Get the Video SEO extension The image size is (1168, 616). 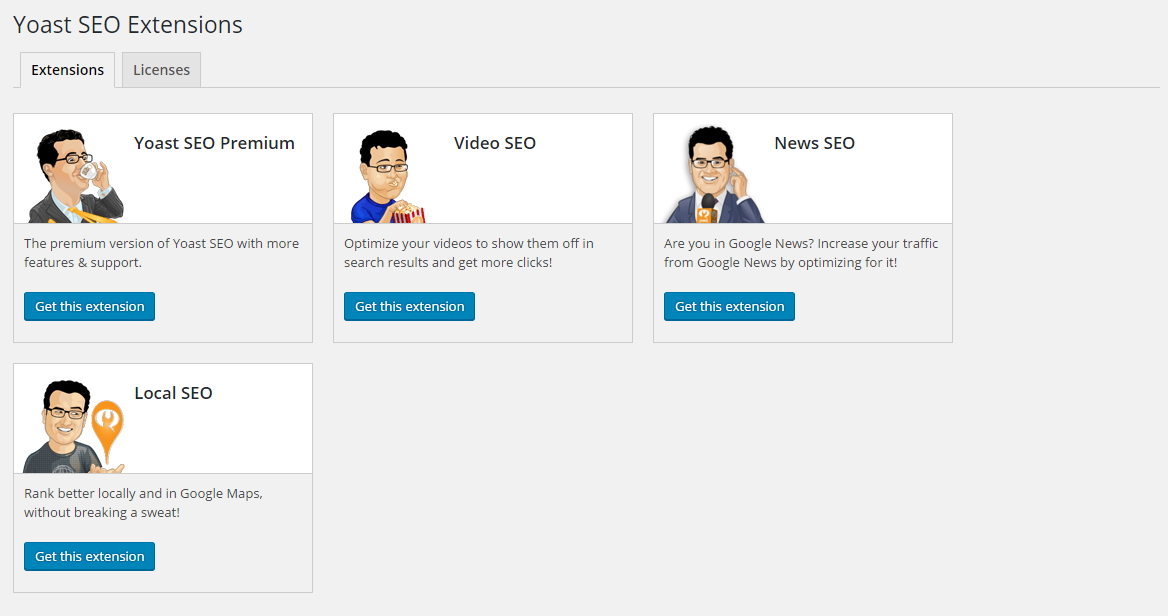(x=409, y=306)
